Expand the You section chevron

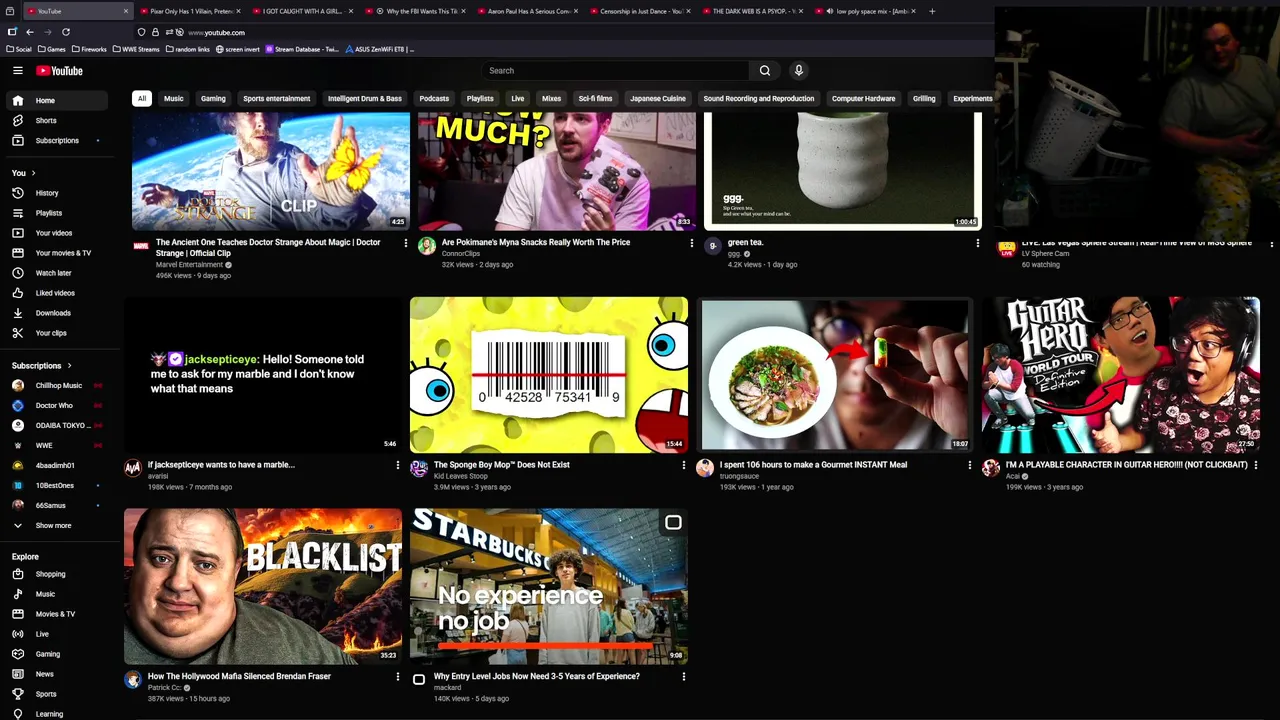click(x=33, y=173)
